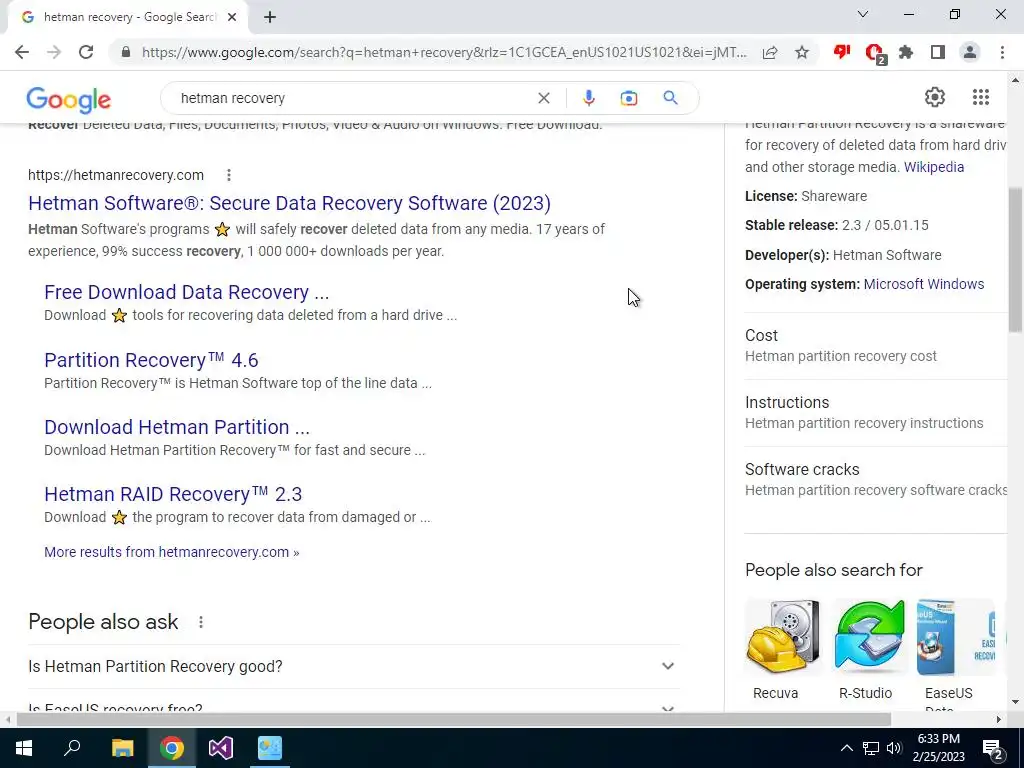The image size is (1024, 768).
Task: Open Hetman RAID Recovery 2.3 link
Action: [173, 494]
